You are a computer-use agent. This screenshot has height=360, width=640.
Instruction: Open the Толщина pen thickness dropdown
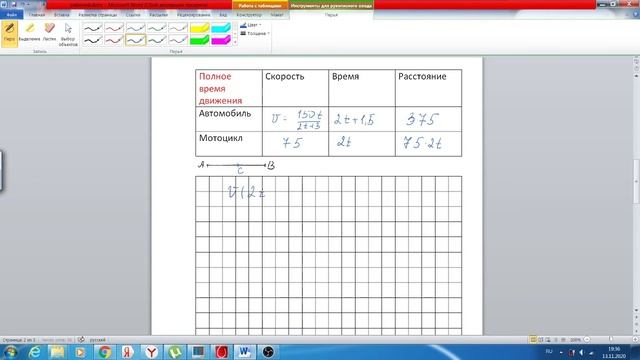255,33
